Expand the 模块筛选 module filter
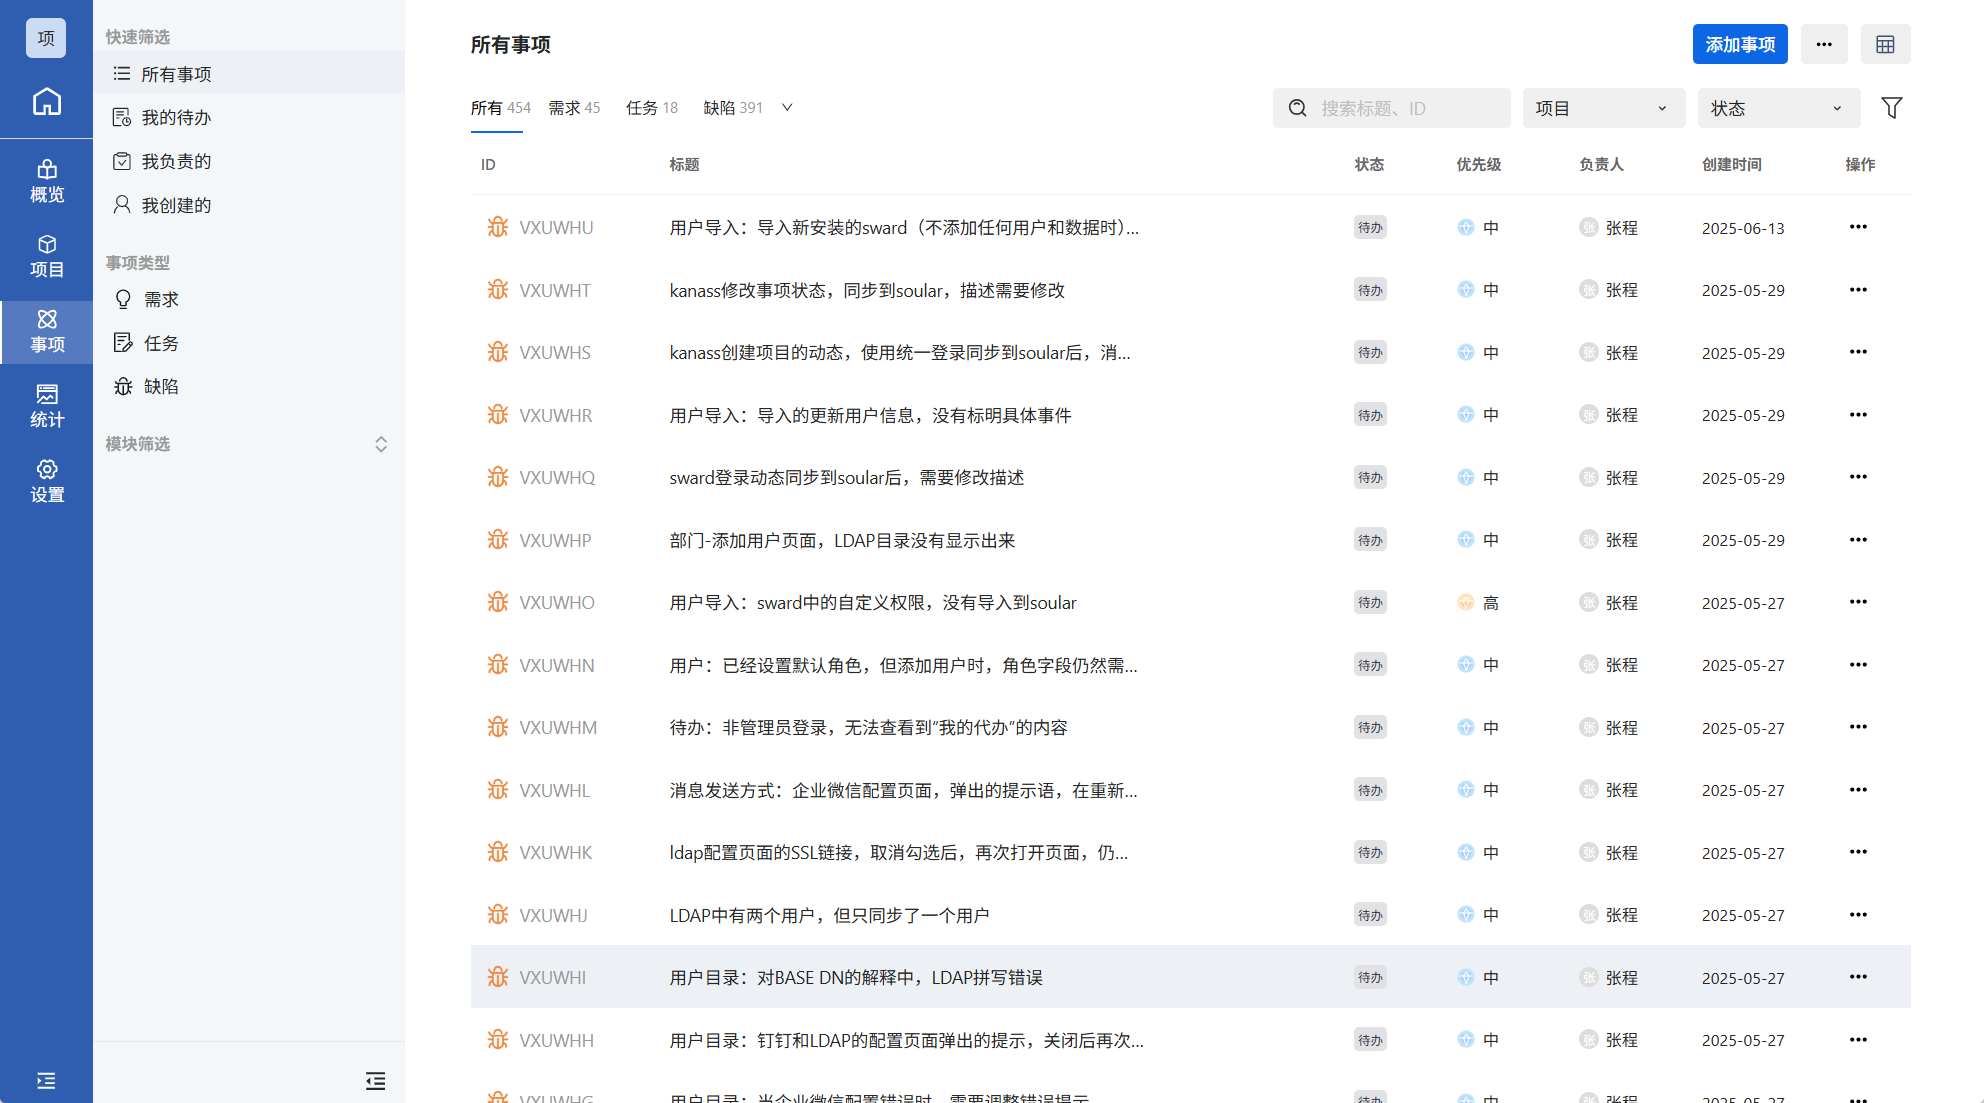Screen dimensions: 1984x1103 pos(380,444)
